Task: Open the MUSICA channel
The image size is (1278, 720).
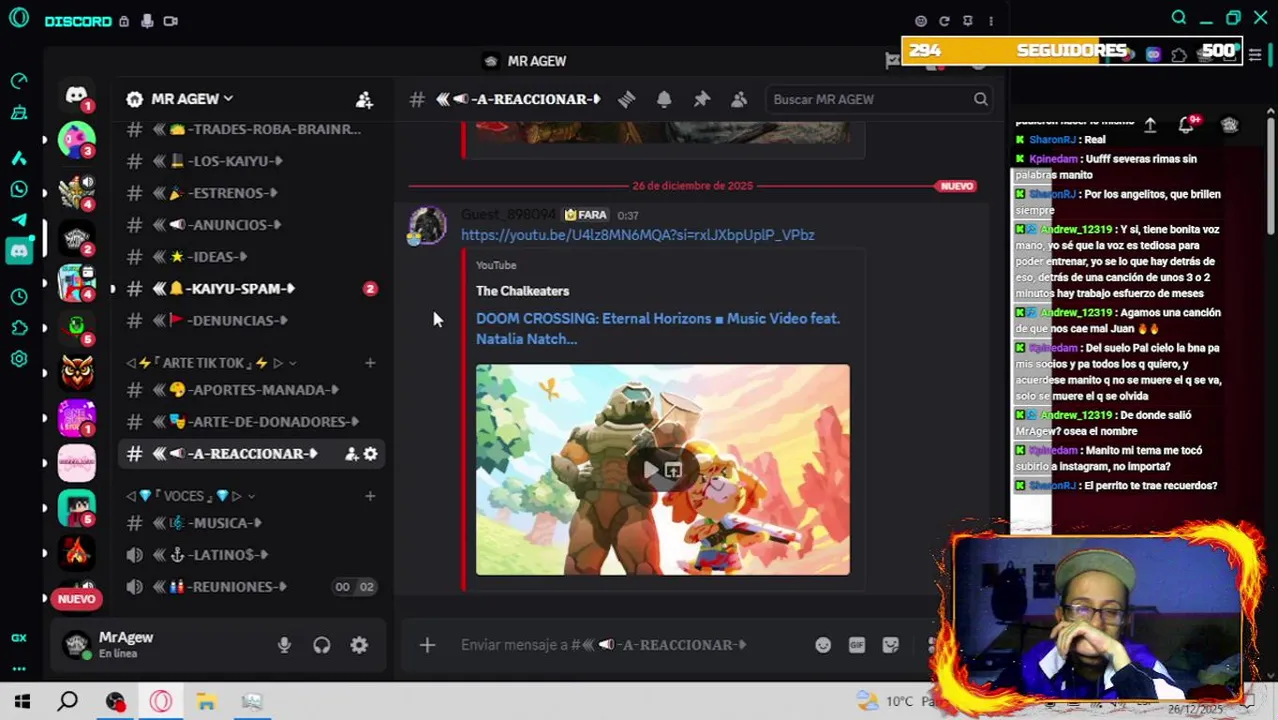Action: (x=251, y=523)
